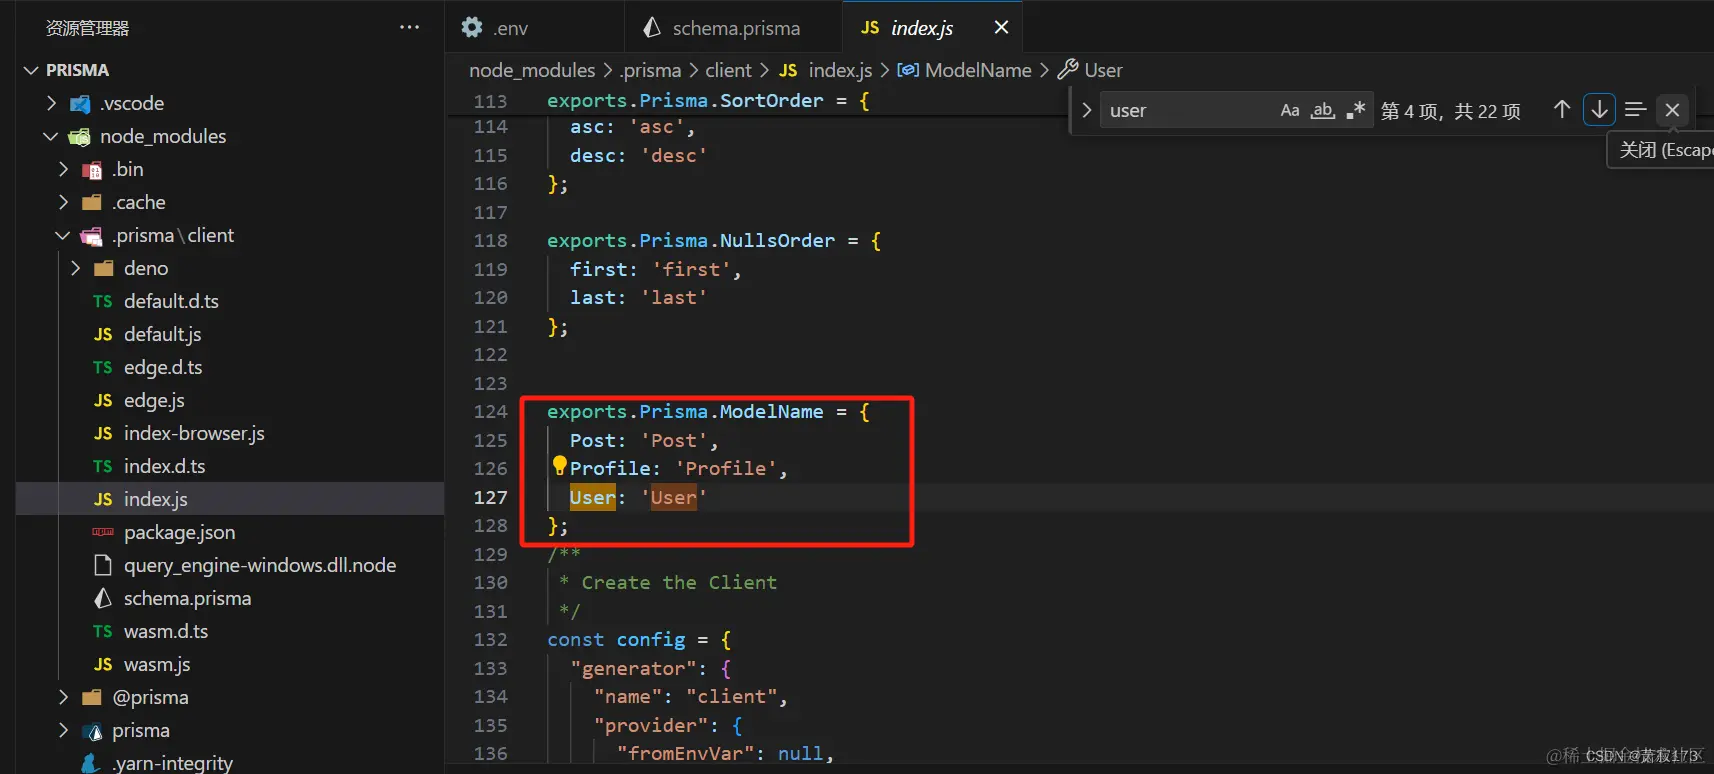
Task: Click the config constant on line 132
Action: coord(651,639)
